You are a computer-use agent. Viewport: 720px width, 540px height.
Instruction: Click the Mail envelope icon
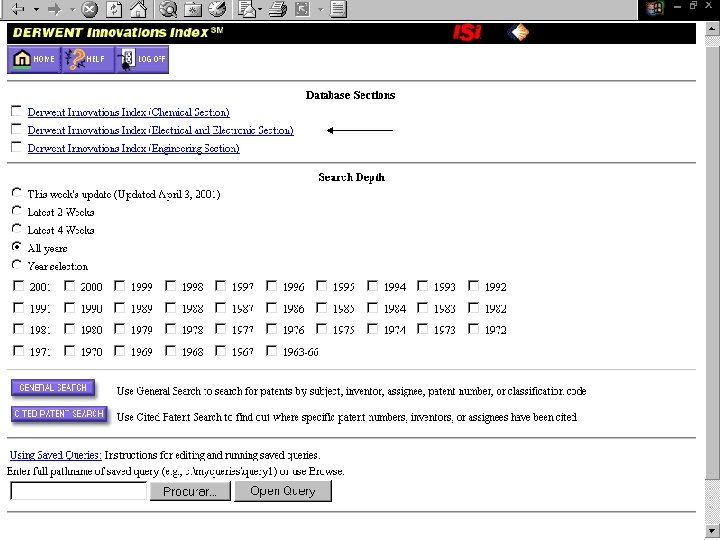point(247,9)
